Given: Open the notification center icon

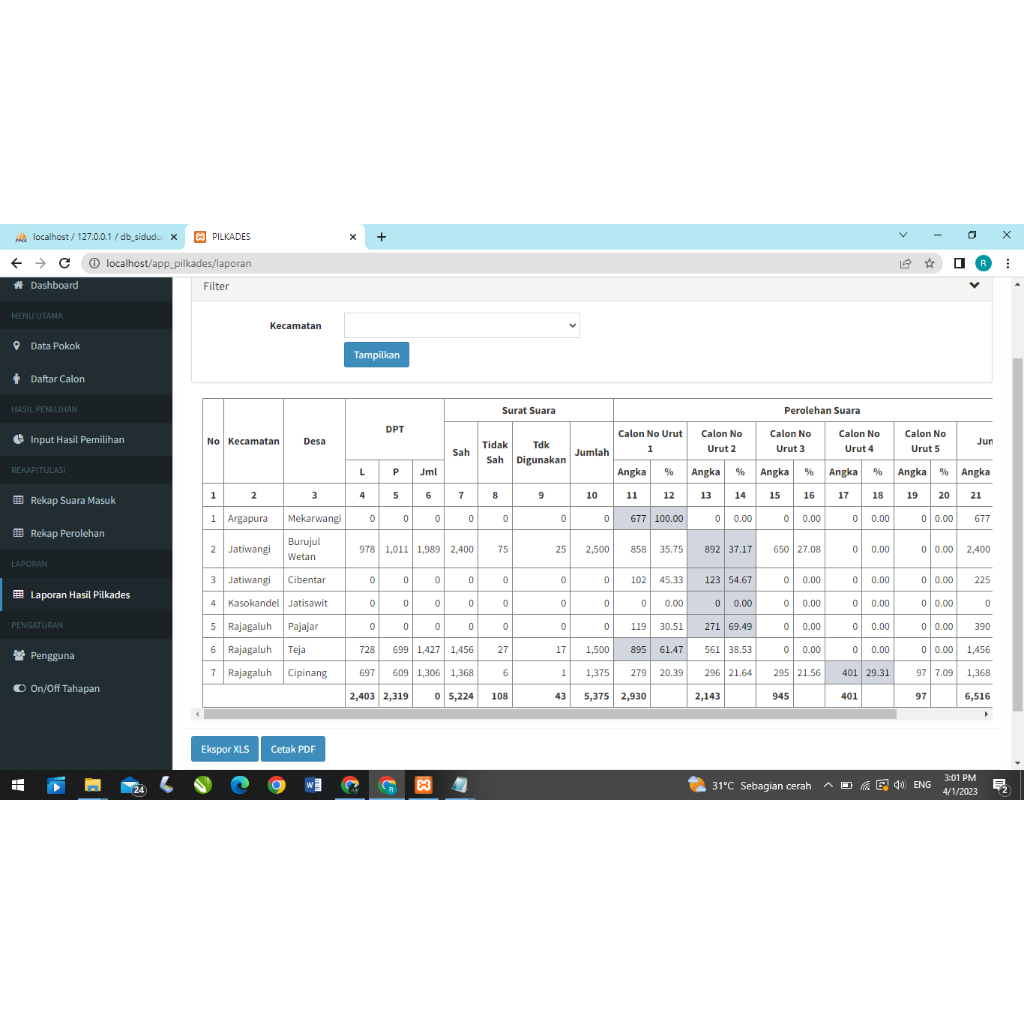Looking at the screenshot, I should click(1000, 786).
